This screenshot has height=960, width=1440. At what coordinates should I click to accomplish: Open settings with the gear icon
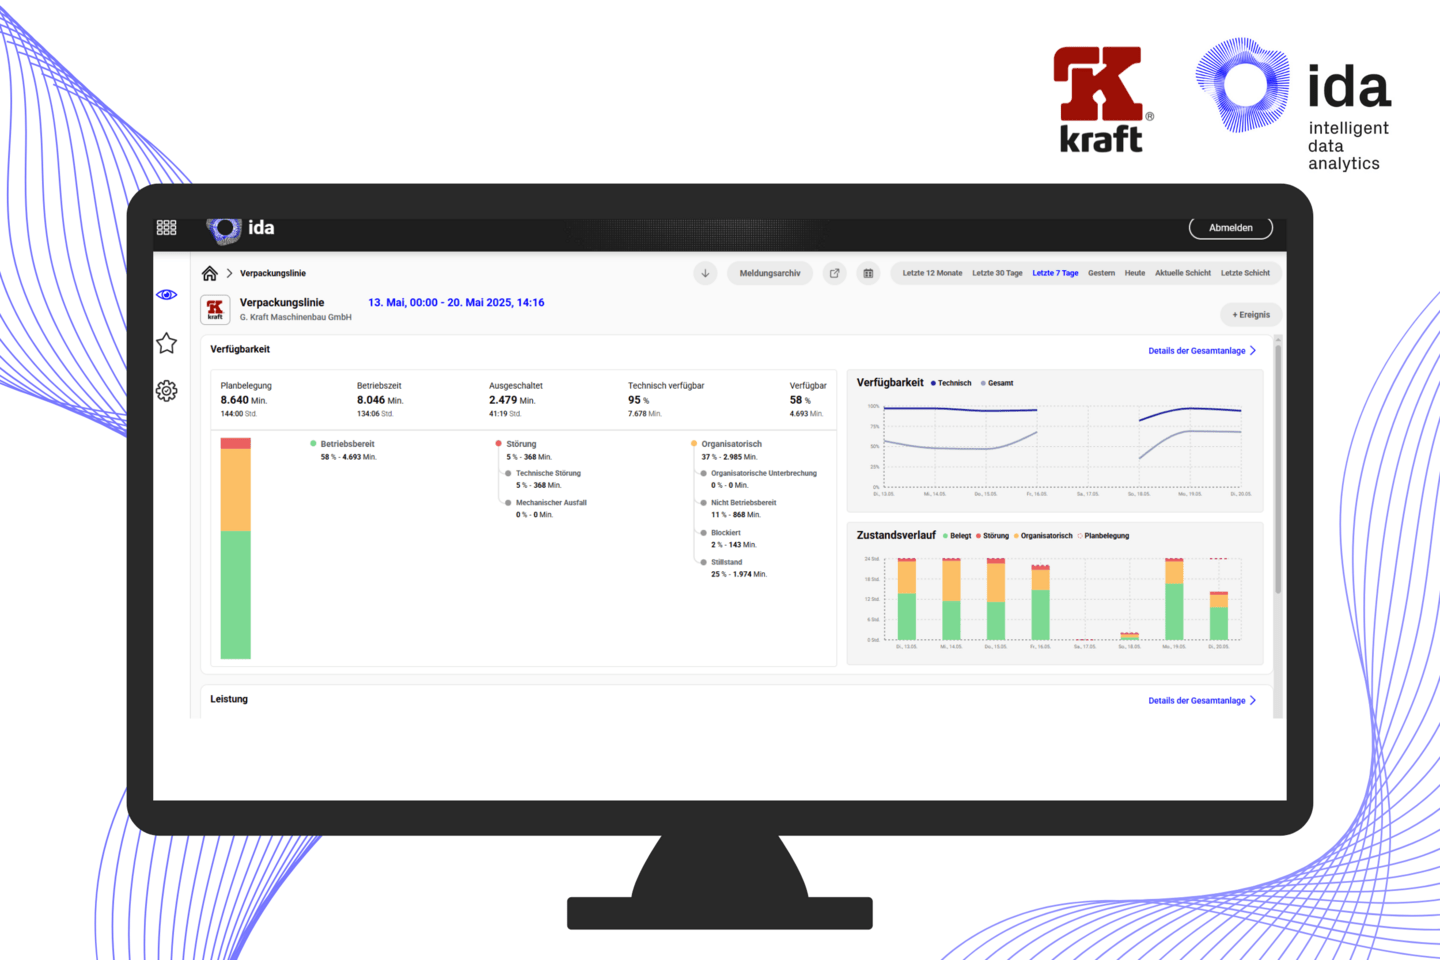point(166,391)
